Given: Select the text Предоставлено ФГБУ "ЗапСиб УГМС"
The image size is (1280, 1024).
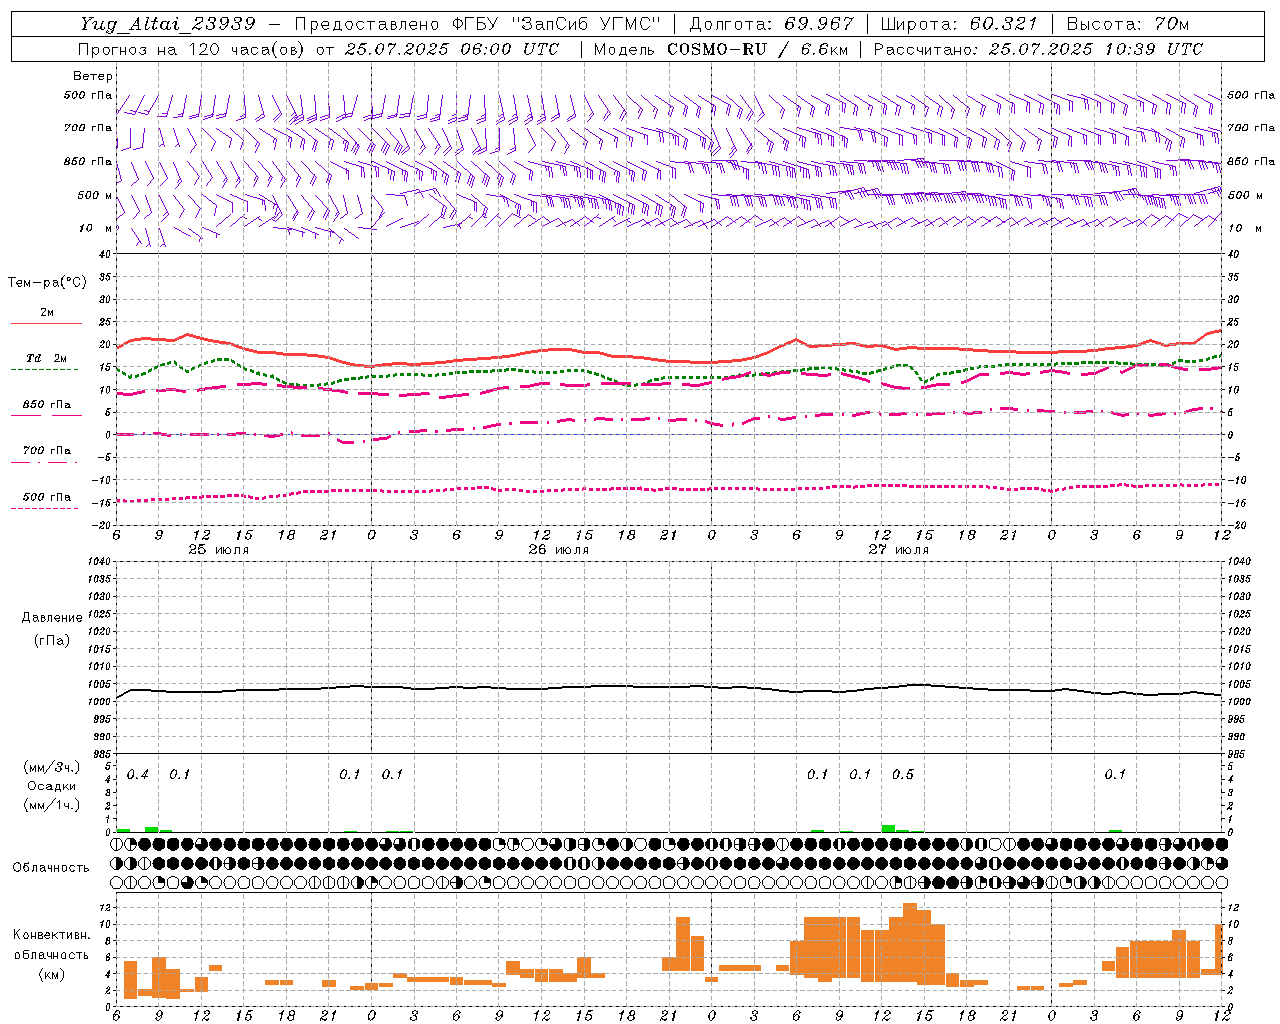Looking at the screenshot, I should [x=478, y=23].
